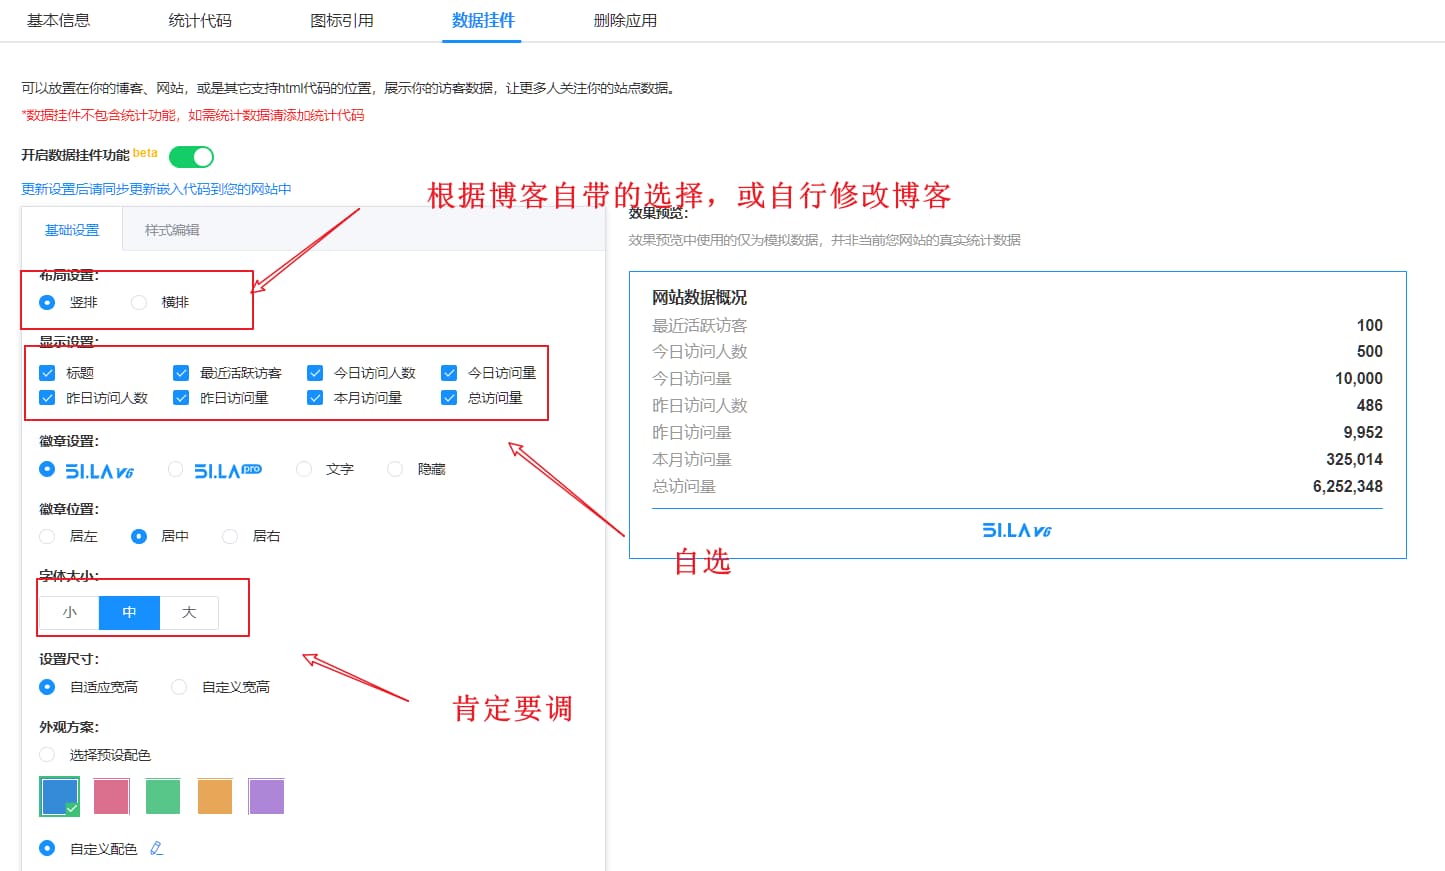Select the 文字 badge option

pyautogui.click(x=304, y=469)
